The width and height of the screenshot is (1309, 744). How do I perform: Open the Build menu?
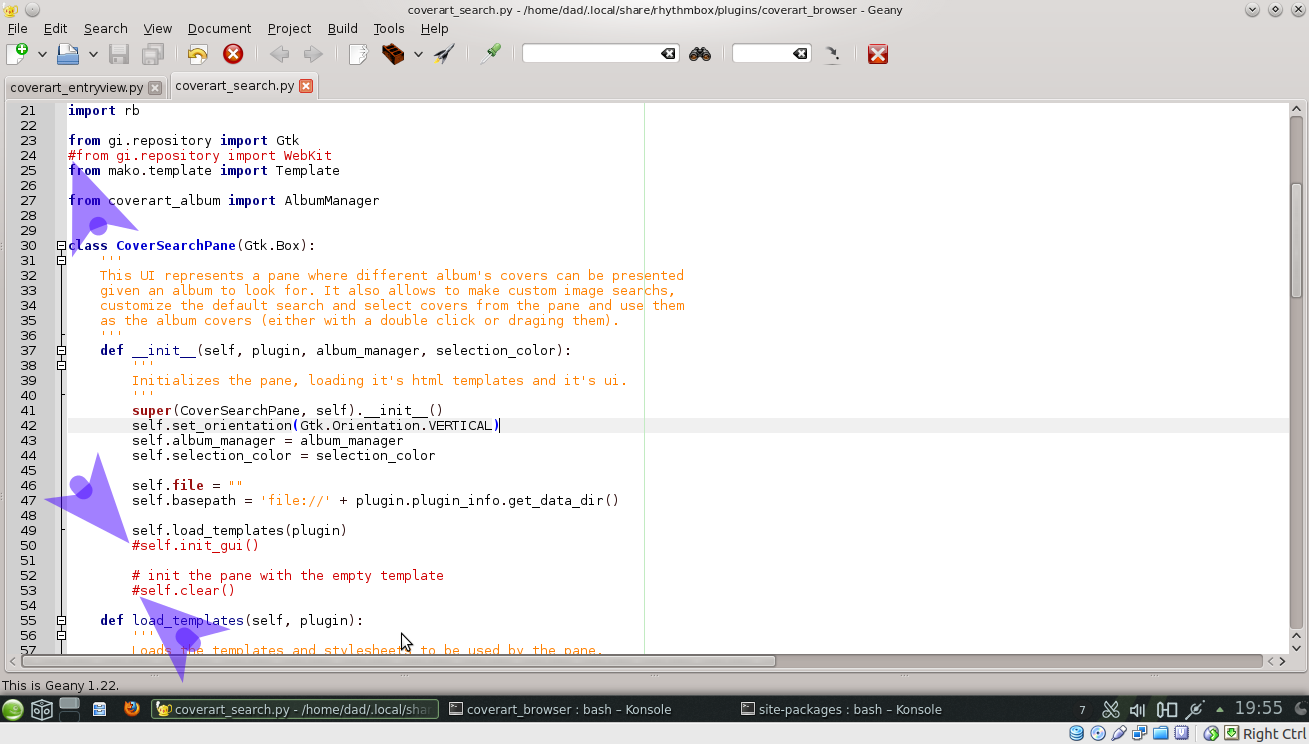pos(343,28)
